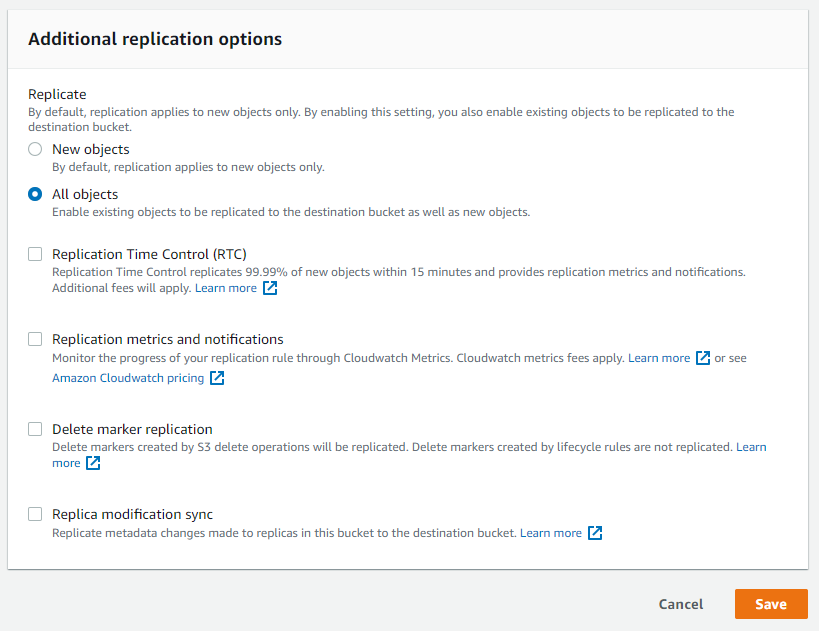Enable Delete marker replication
The width and height of the screenshot is (819, 631).
pyautogui.click(x=35, y=429)
